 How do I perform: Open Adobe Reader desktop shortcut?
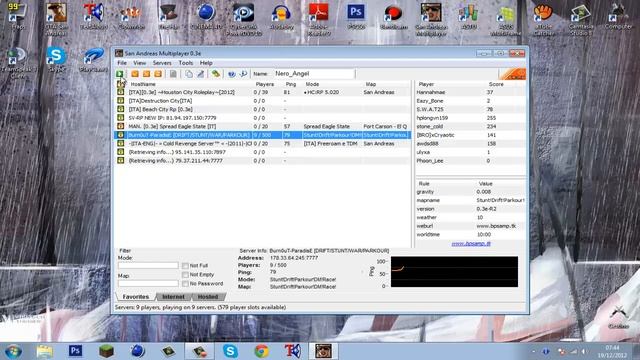[x=319, y=18]
